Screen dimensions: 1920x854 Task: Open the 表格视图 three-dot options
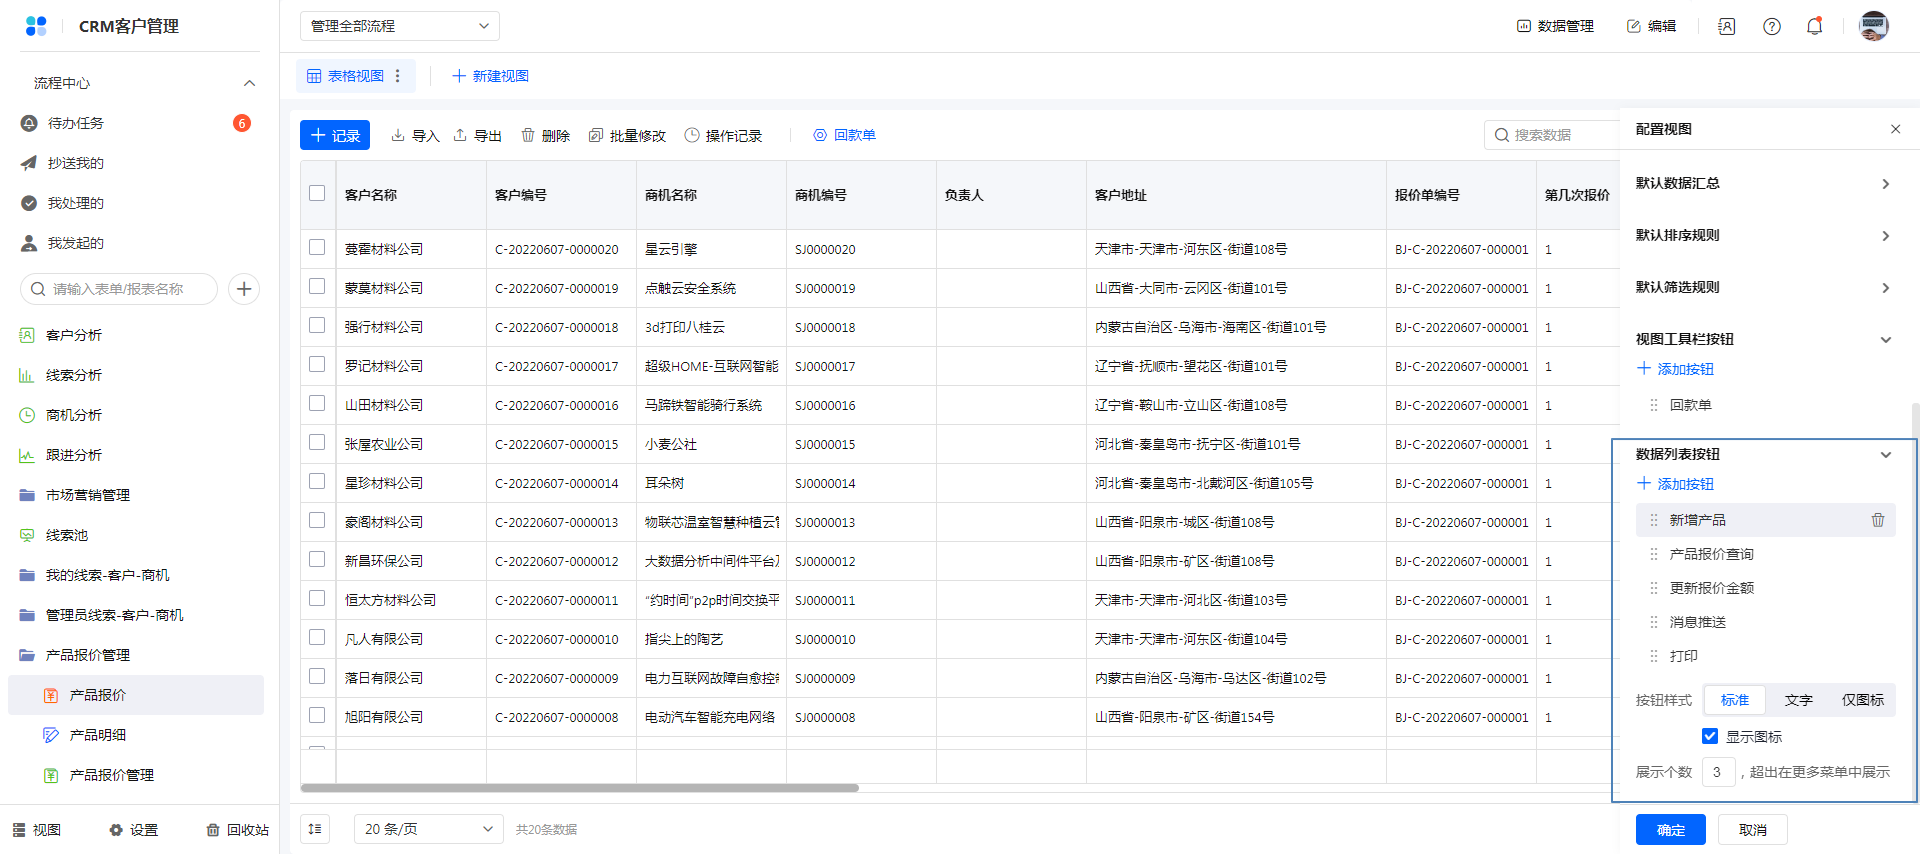click(398, 76)
